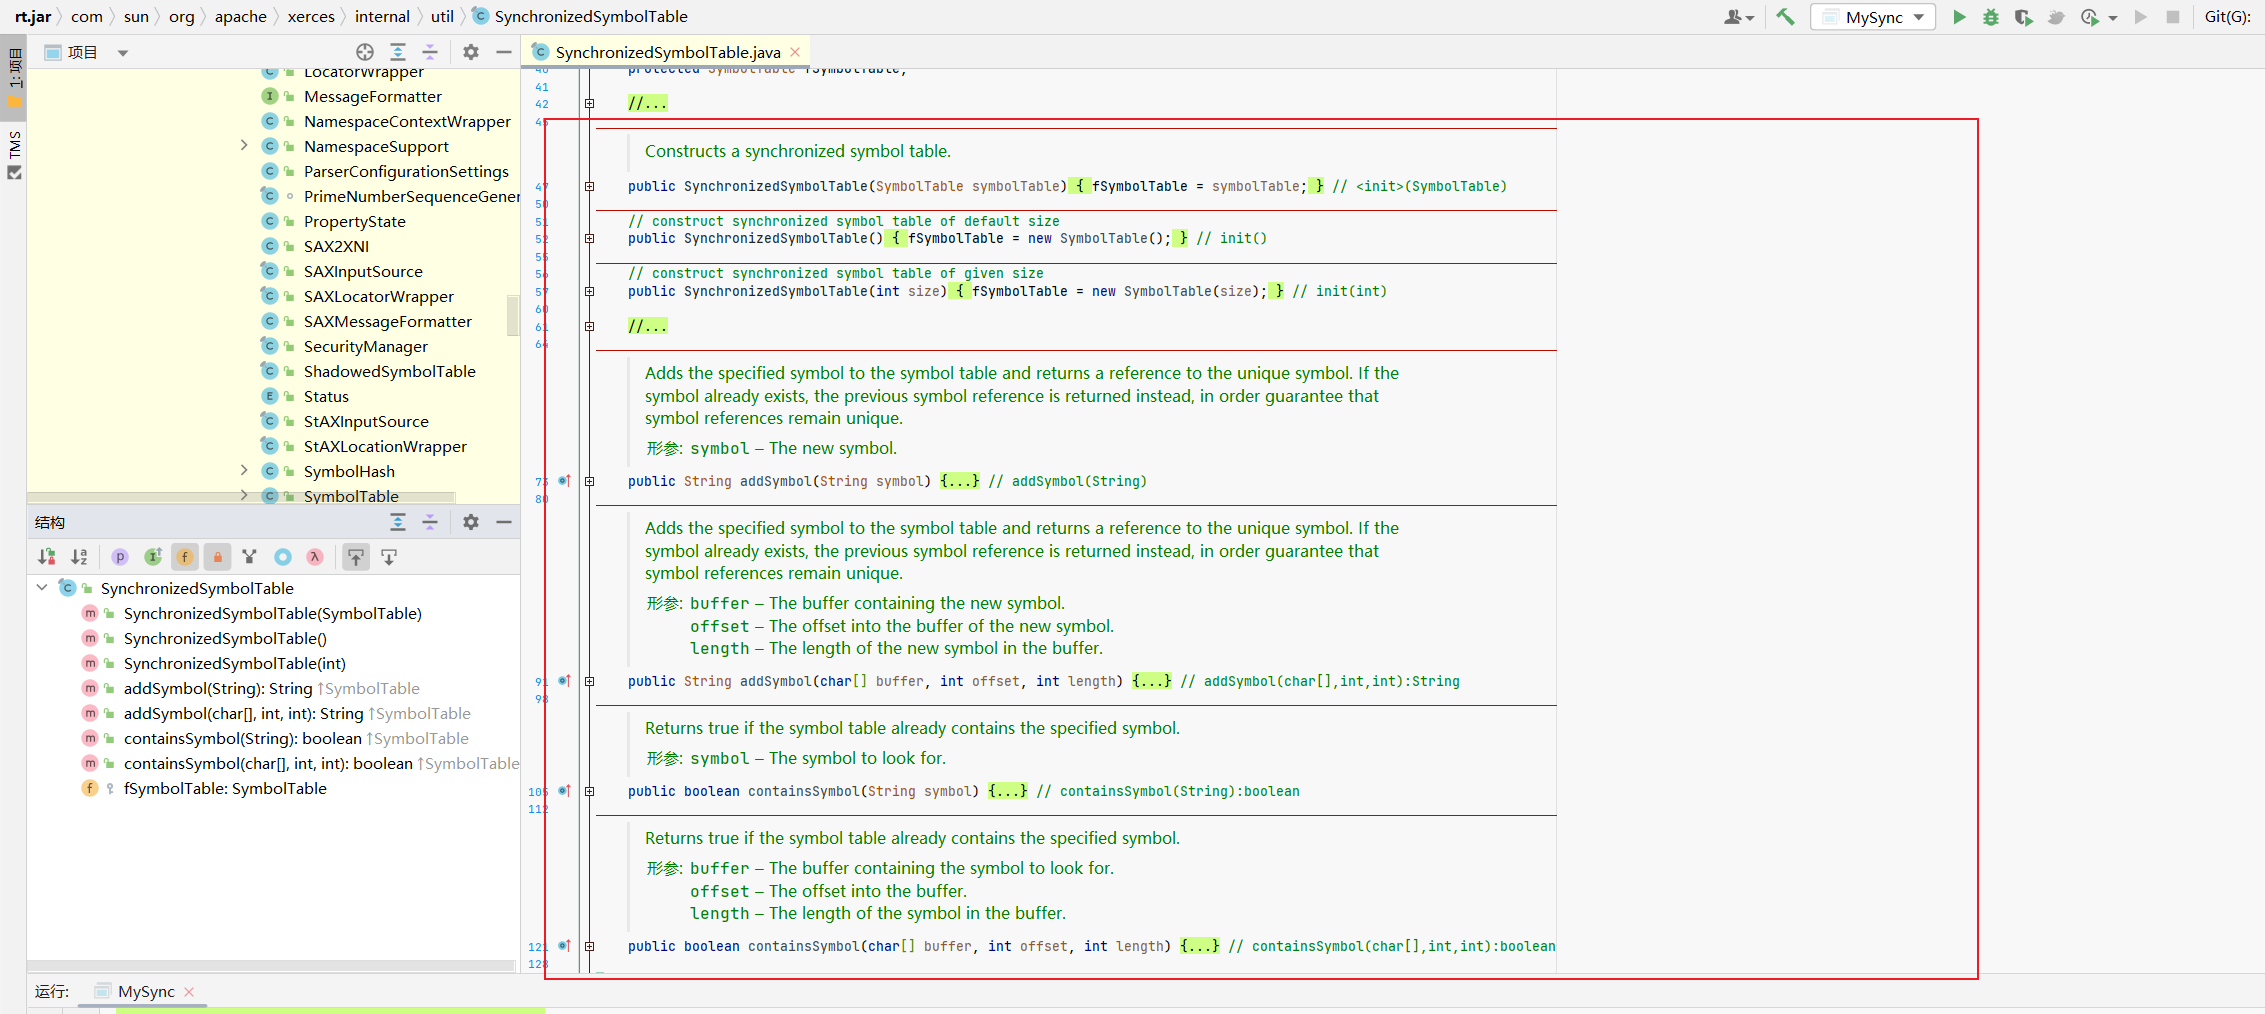This screenshot has width=2265, height=1014.
Task: Open the project panel gear settings
Action: [x=471, y=52]
